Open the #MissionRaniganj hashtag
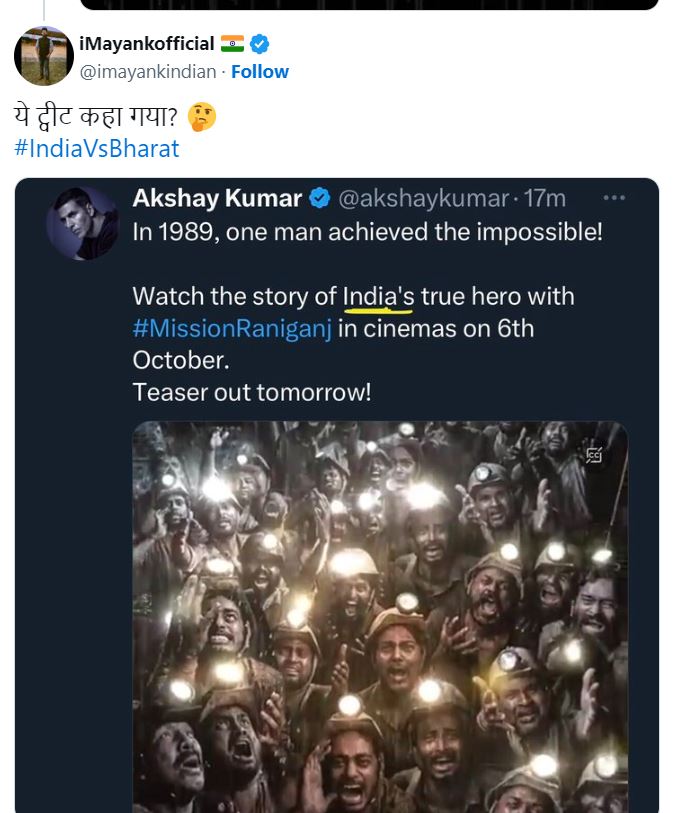 [231, 329]
